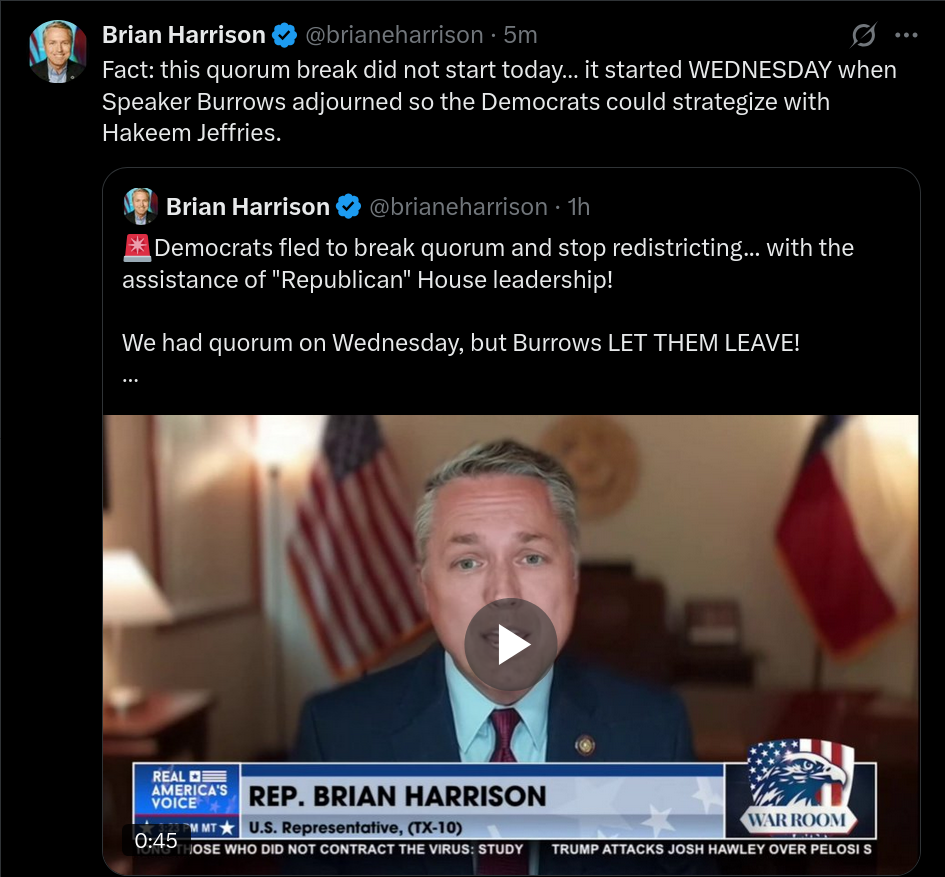Open Brian Harrison's profile avatar on main tweet
The image size is (945, 877).
[x=58, y=51]
